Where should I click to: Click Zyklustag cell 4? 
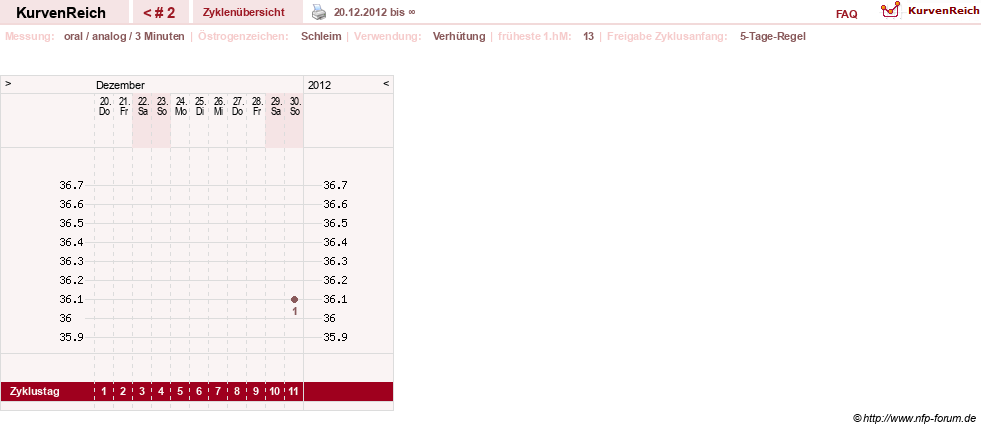pyautogui.click(x=161, y=392)
